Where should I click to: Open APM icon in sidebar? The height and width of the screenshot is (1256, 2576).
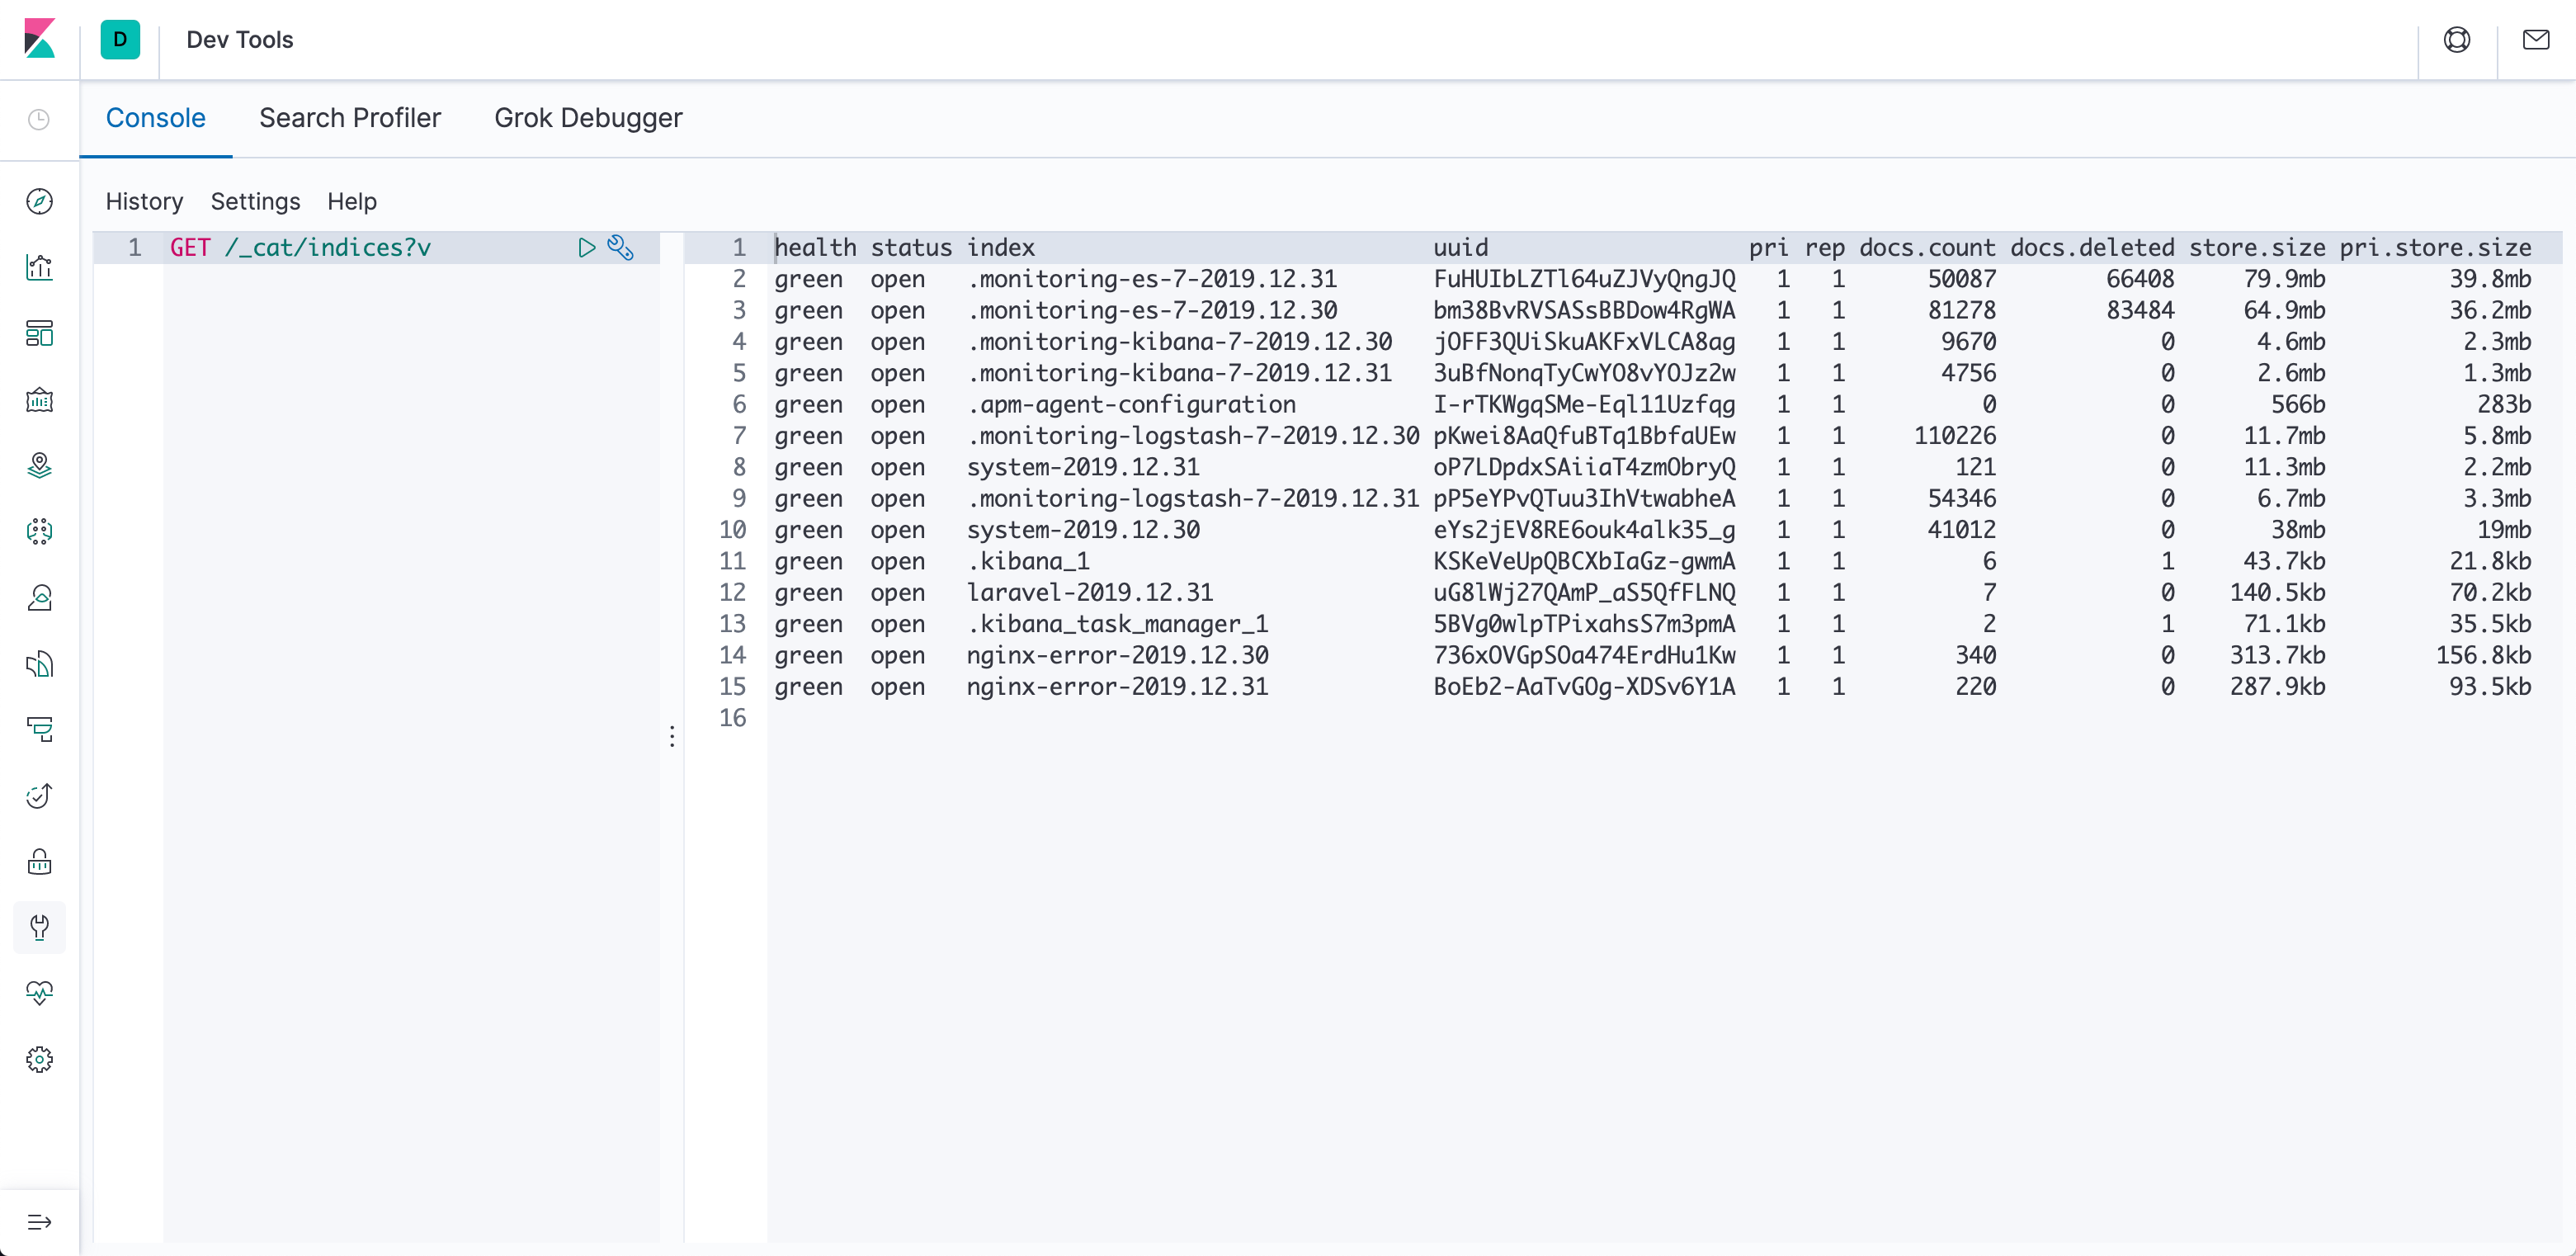39,729
